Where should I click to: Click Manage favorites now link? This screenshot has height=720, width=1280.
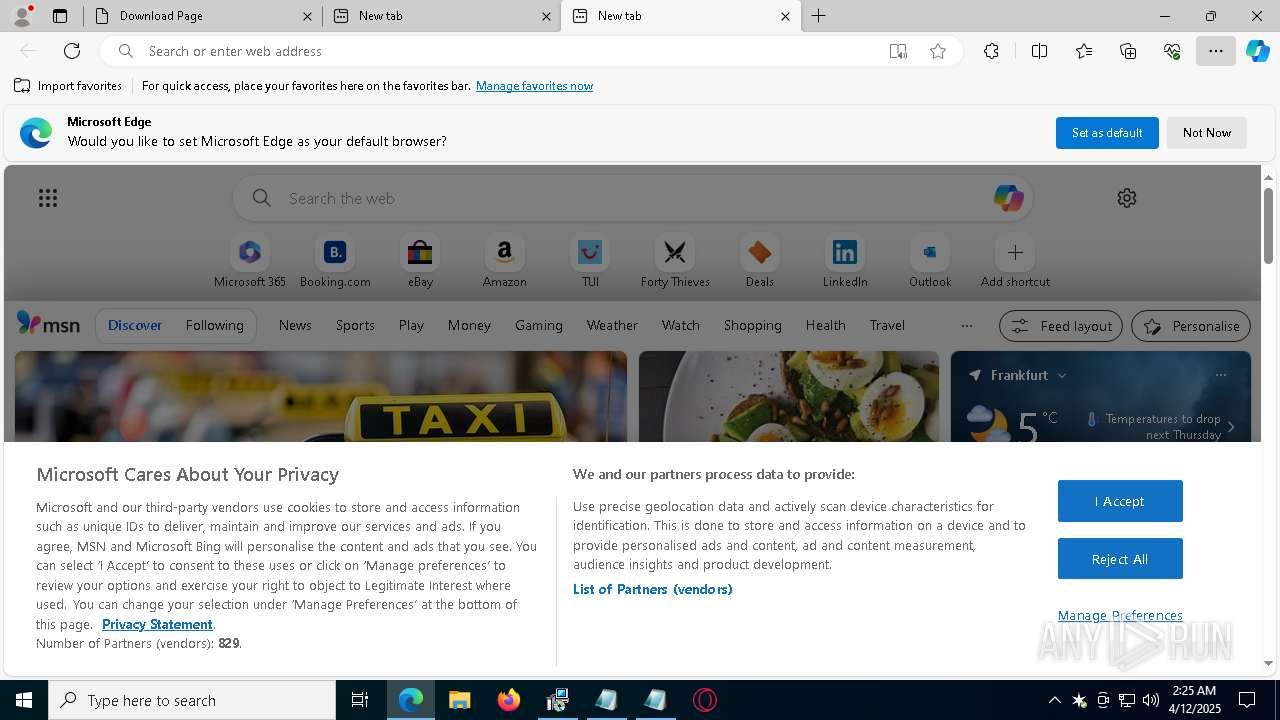pos(535,86)
